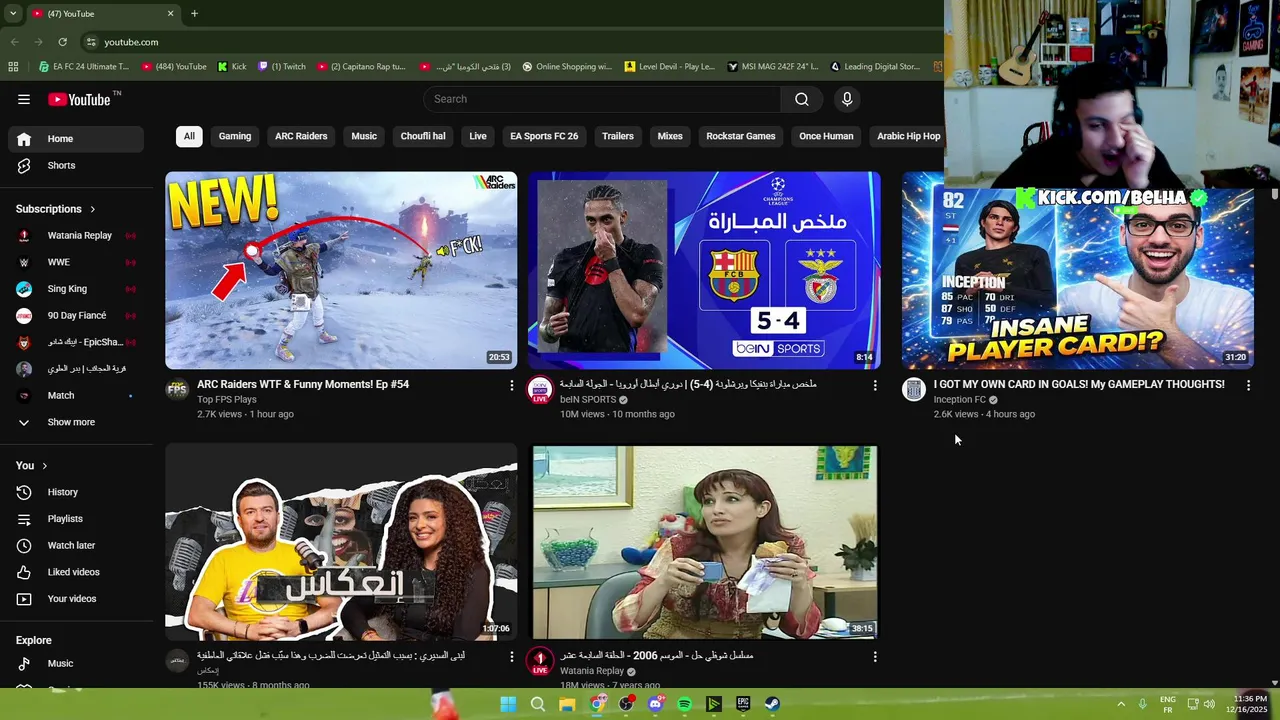Click the Home sidebar icon
Image resolution: width=1280 pixels, height=720 pixels.
(x=24, y=139)
